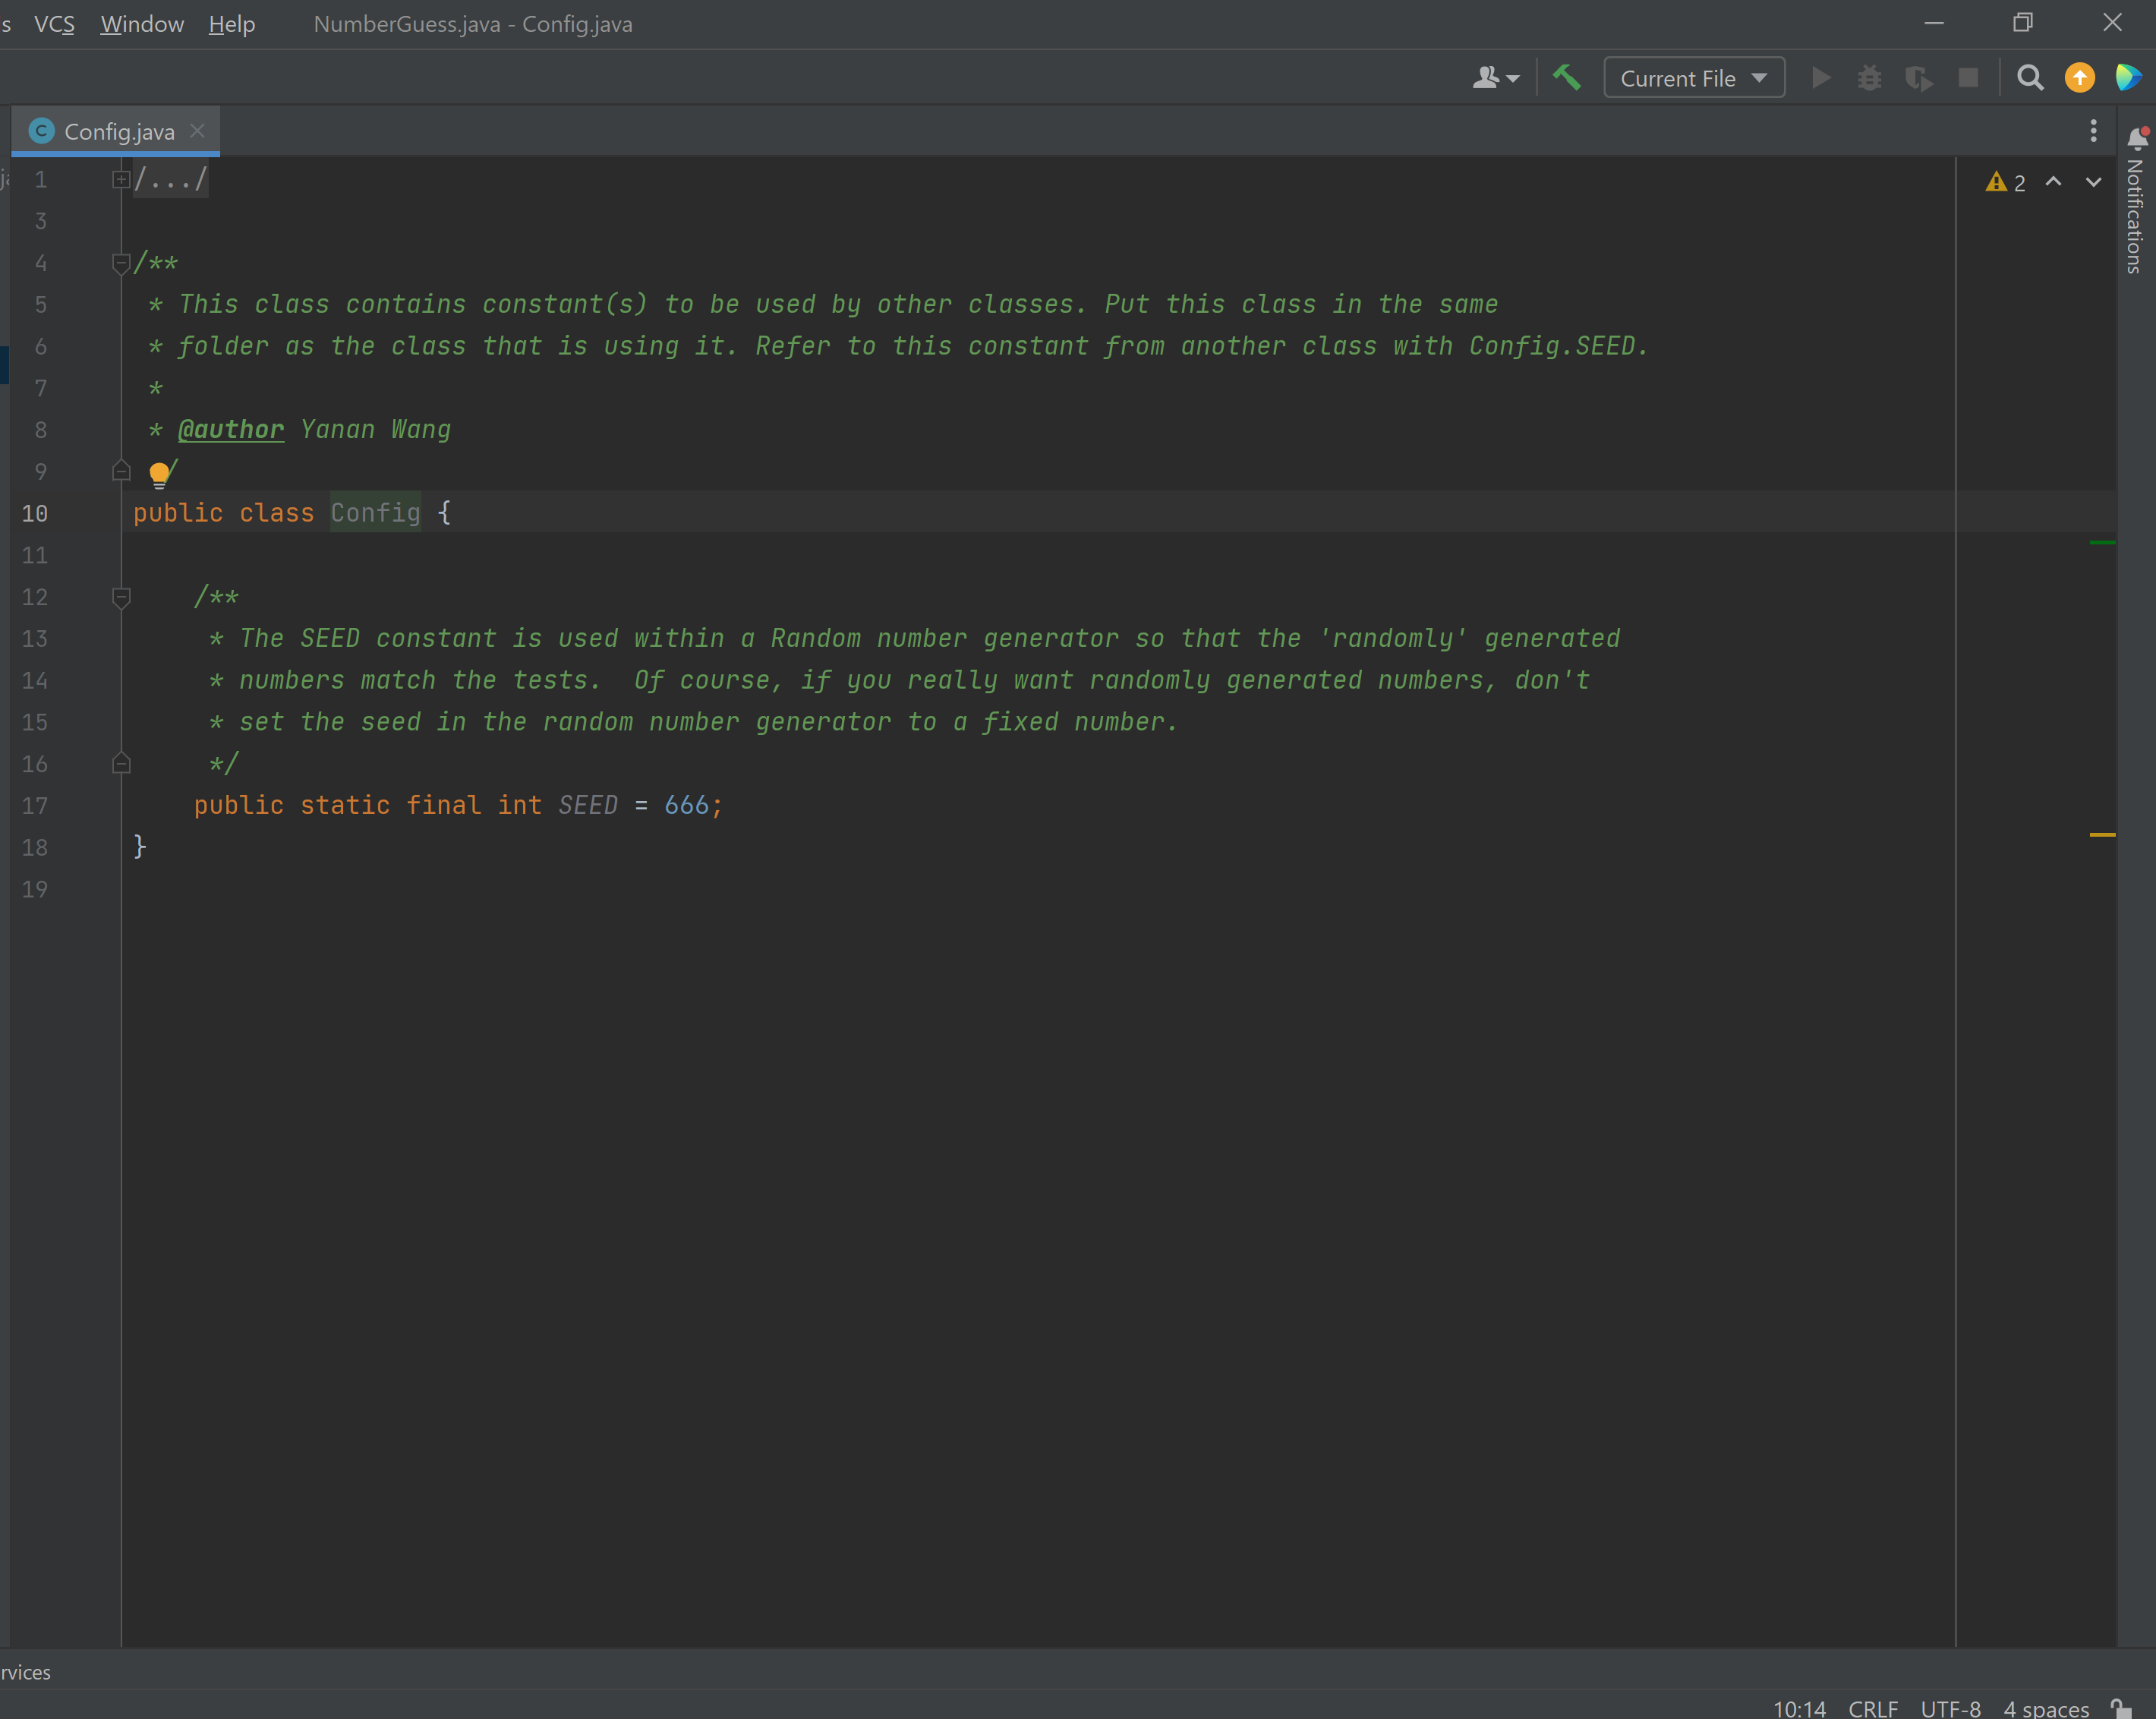Click the CRLF line separator status
Viewport: 2156px width, 1719px height.
(x=1872, y=1708)
